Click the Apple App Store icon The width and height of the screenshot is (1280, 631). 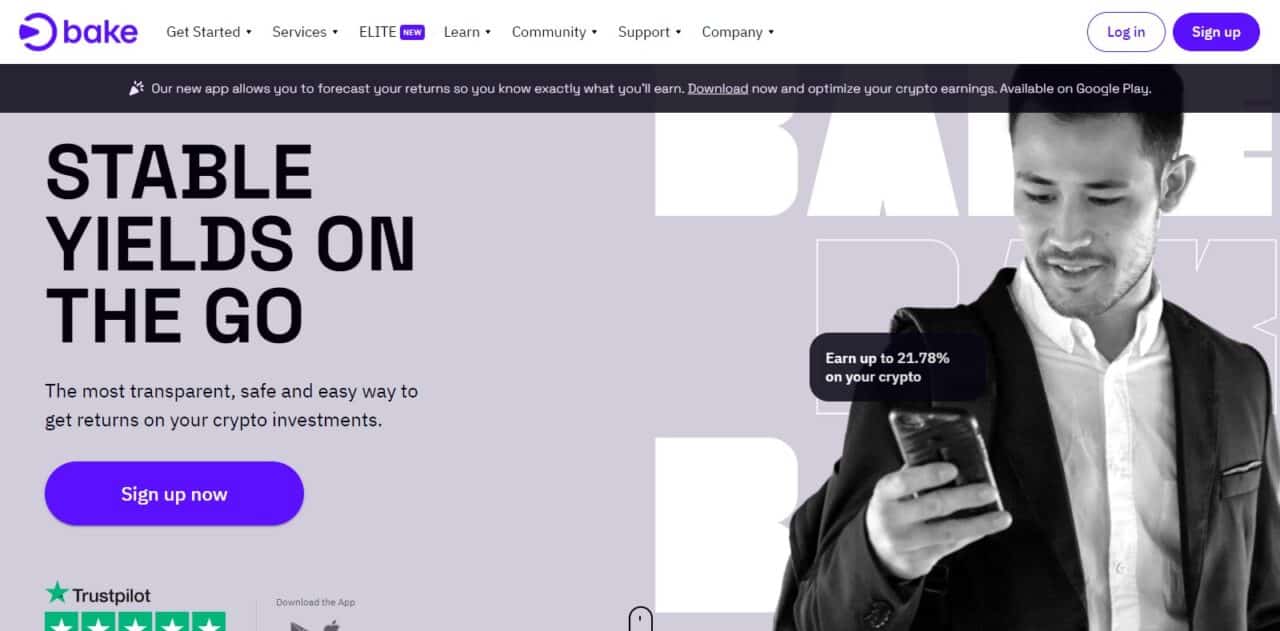coord(331,626)
